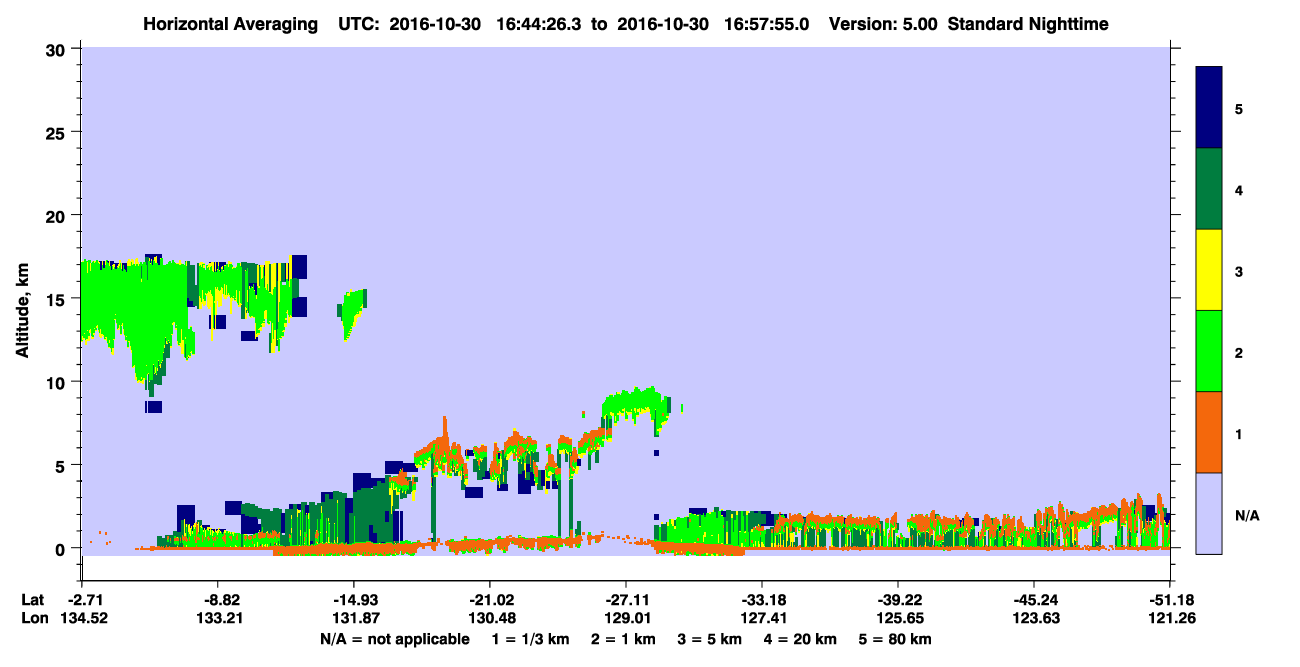Click legend text '2 = 1 km'
Viewport: 1300px width, 667px height.
click(624, 639)
